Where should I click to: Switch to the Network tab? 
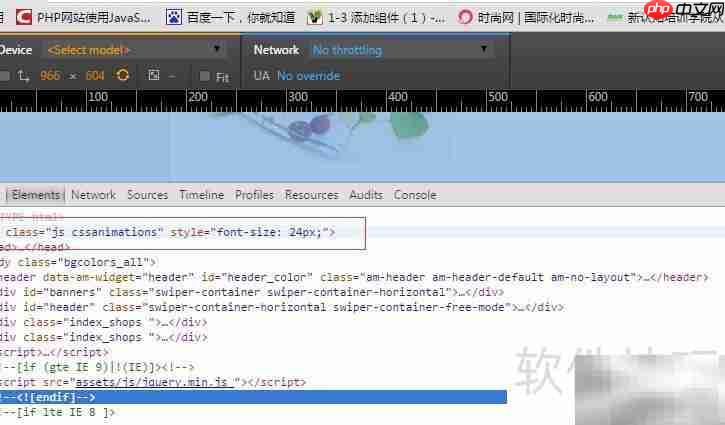[x=93, y=195]
